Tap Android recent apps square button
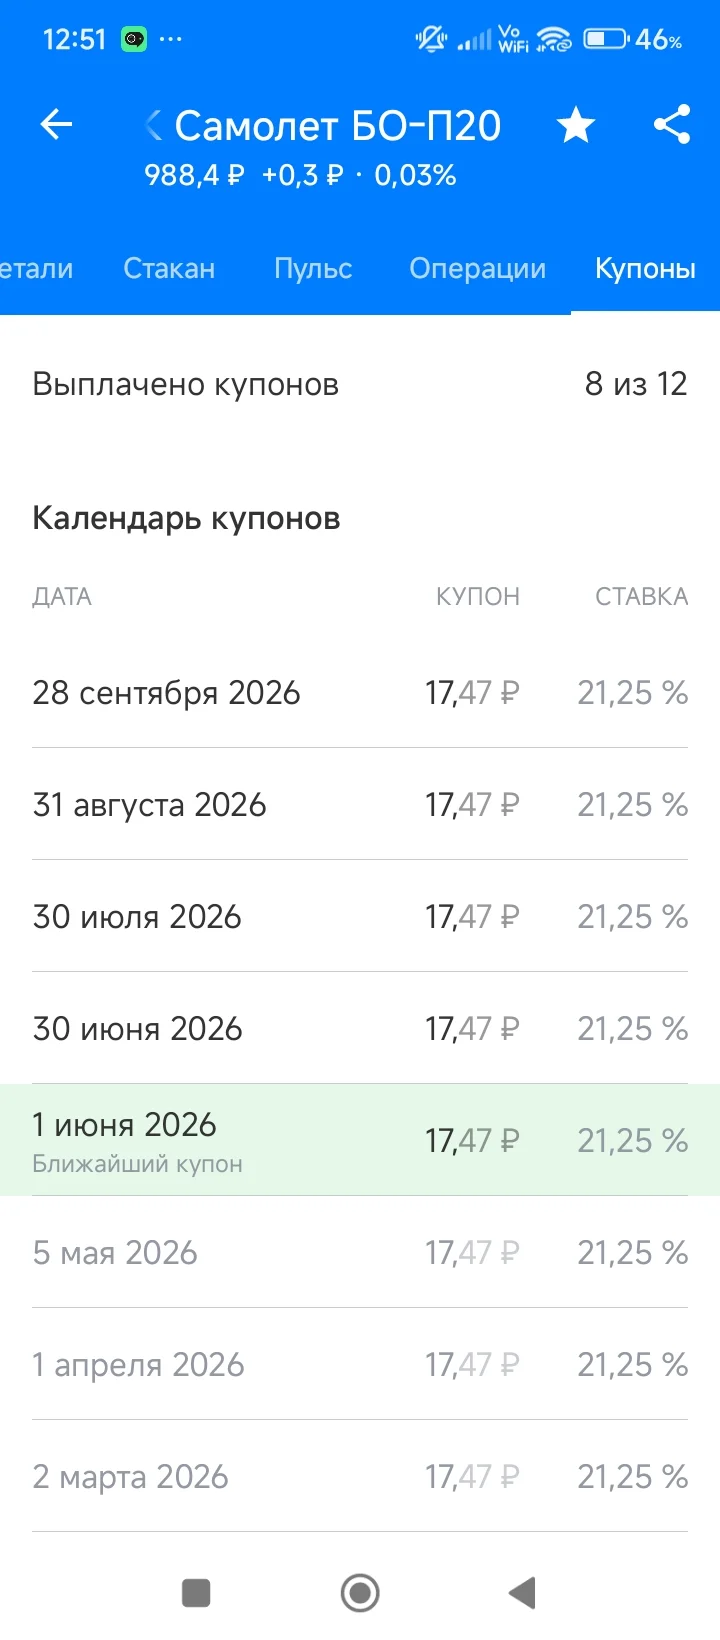 [x=196, y=1592]
